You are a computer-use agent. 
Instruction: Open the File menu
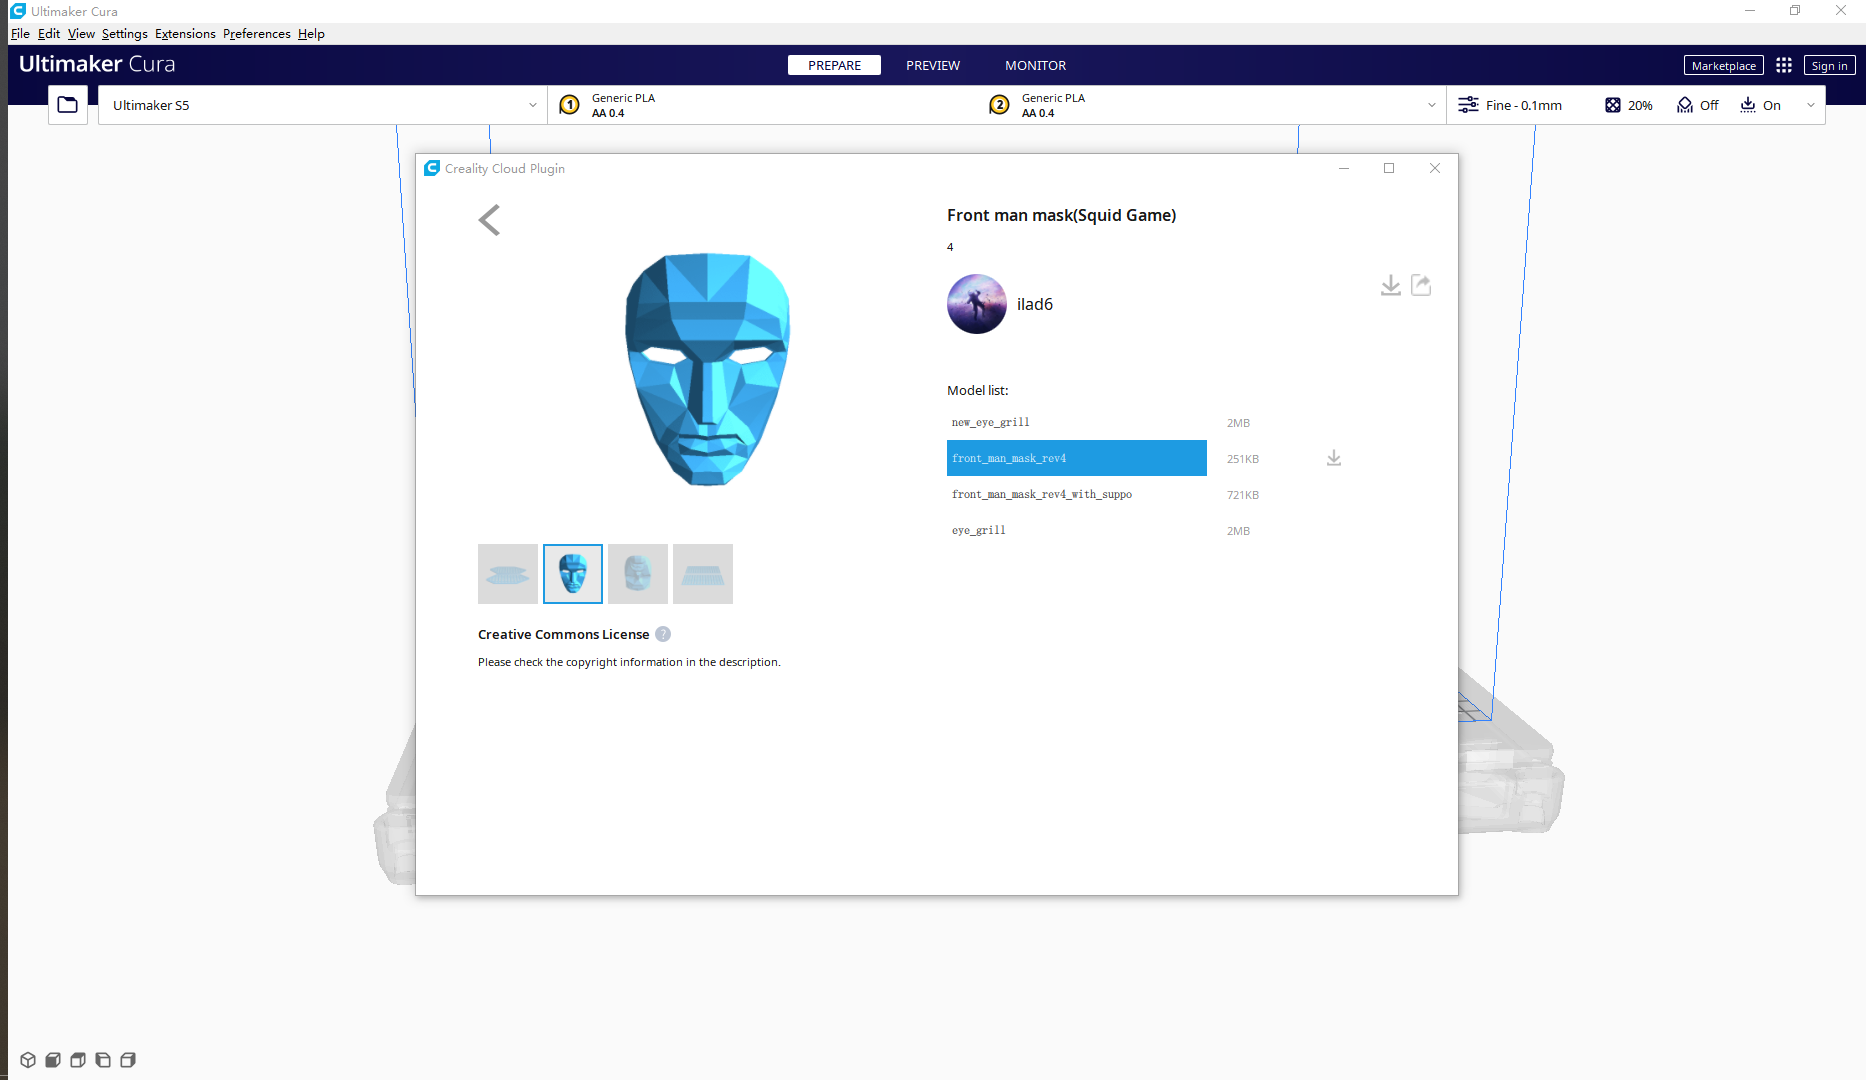pyautogui.click(x=20, y=34)
